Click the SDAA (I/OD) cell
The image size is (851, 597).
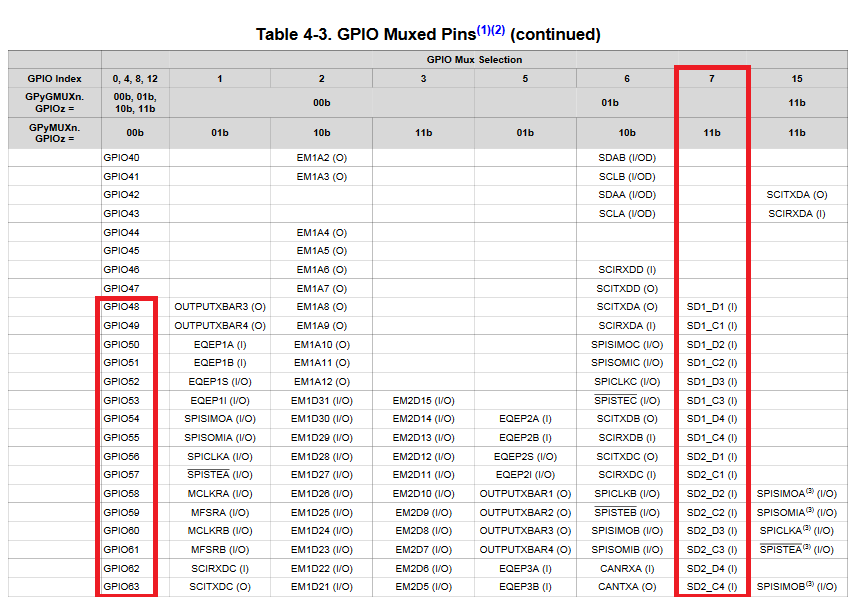click(627, 194)
